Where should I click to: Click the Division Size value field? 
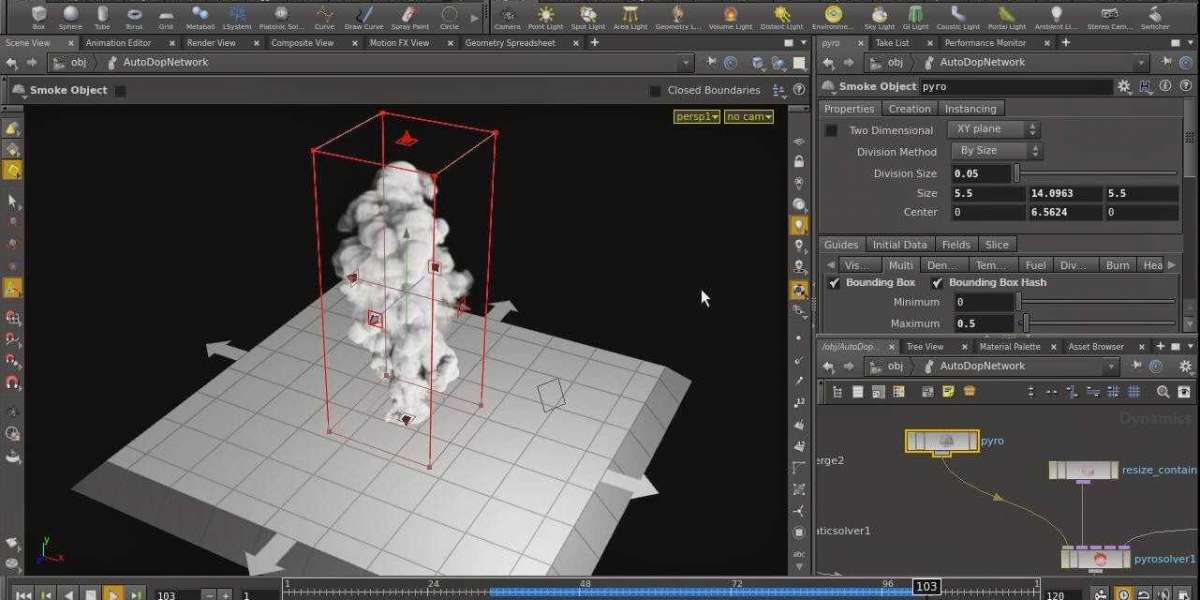tap(980, 174)
